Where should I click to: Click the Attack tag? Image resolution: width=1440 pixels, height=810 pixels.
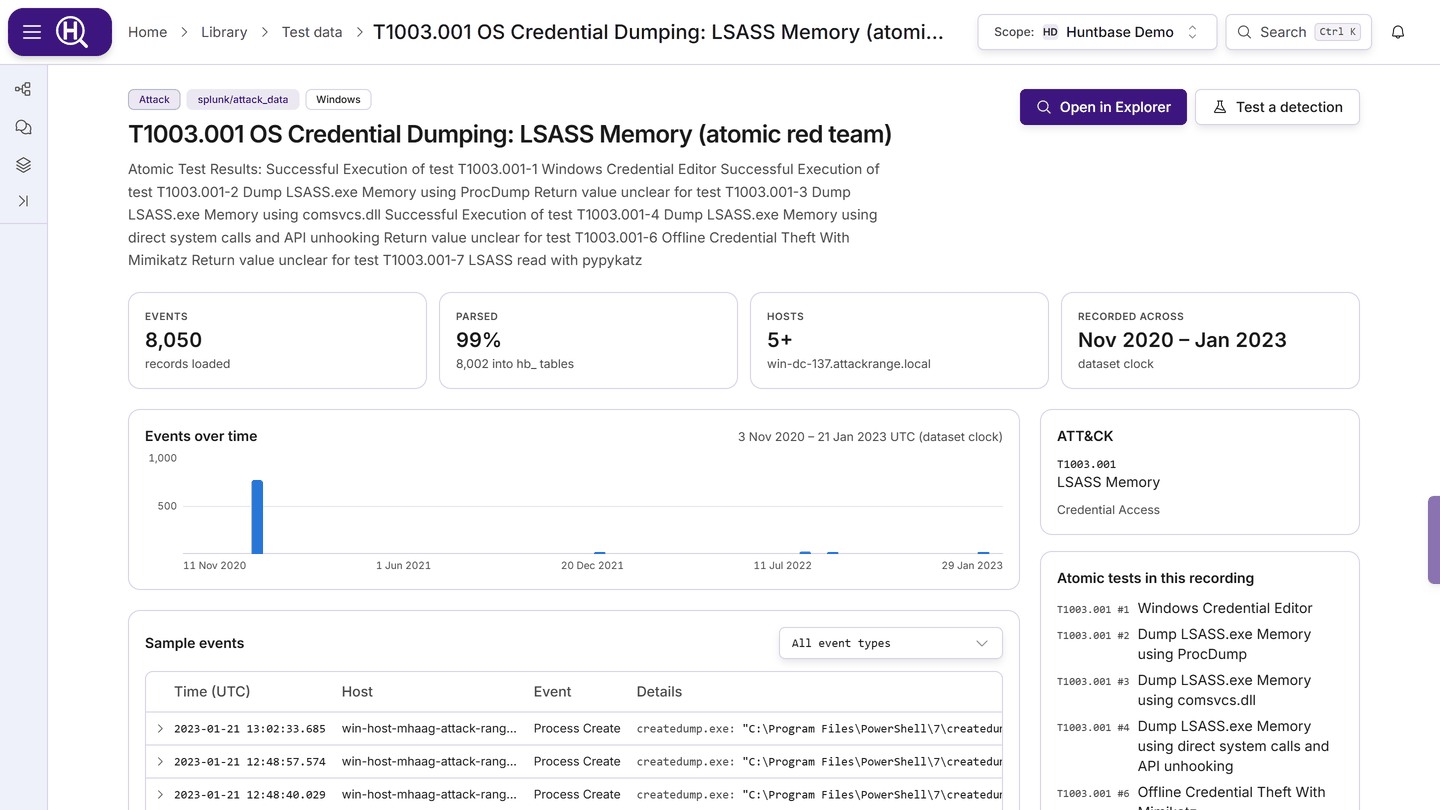[x=154, y=99]
